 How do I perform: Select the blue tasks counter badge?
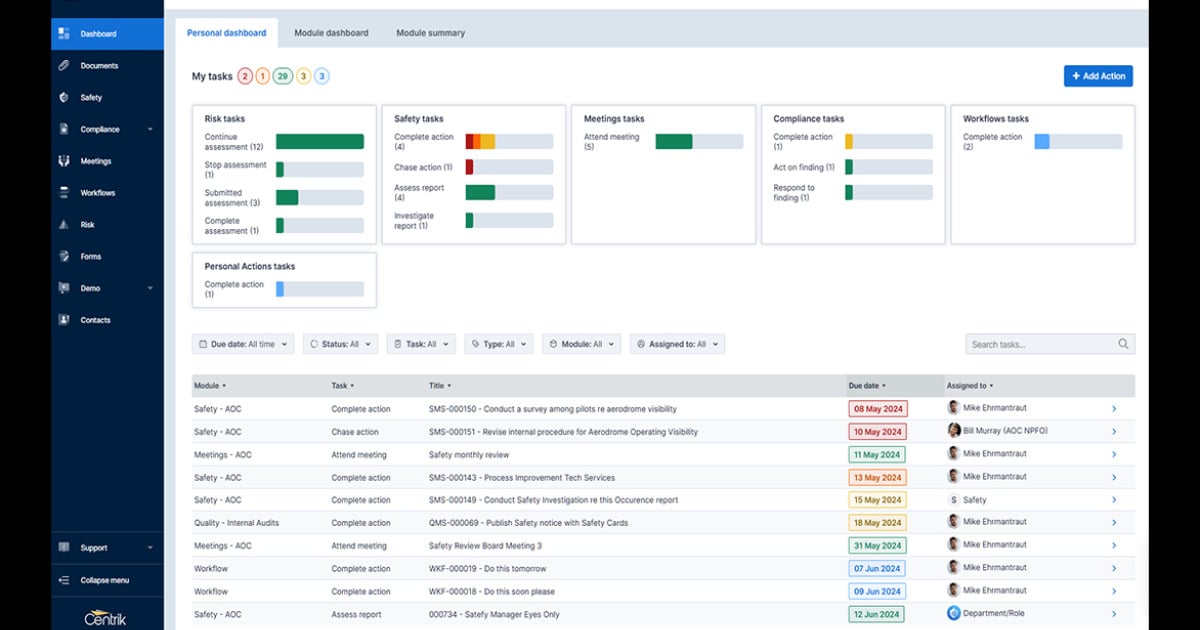pos(322,75)
